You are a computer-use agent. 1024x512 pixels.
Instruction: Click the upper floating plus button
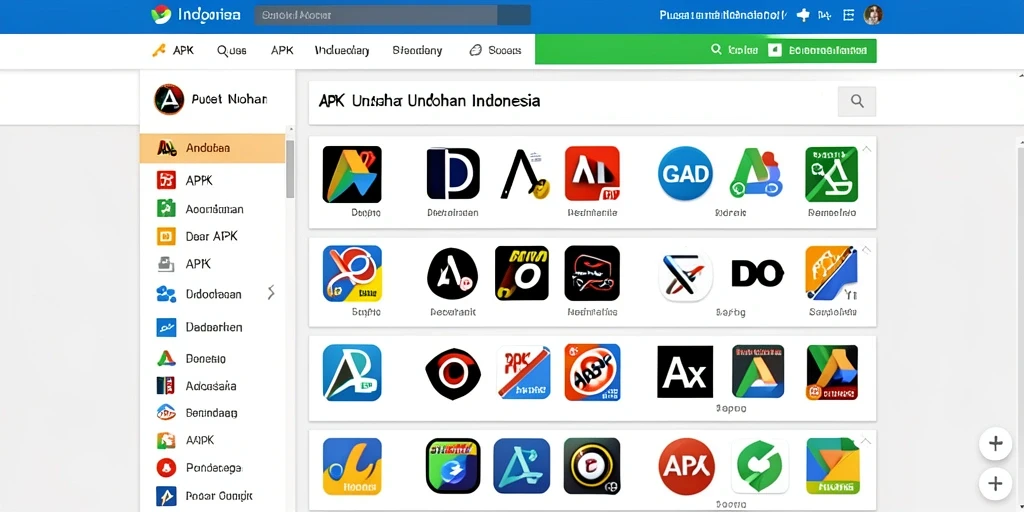click(x=995, y=444)
